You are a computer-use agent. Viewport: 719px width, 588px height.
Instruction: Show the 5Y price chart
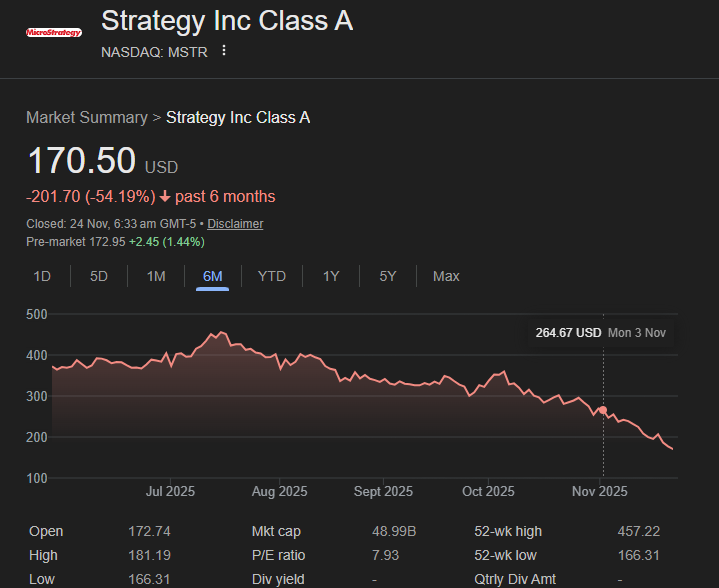pos(388,276)
